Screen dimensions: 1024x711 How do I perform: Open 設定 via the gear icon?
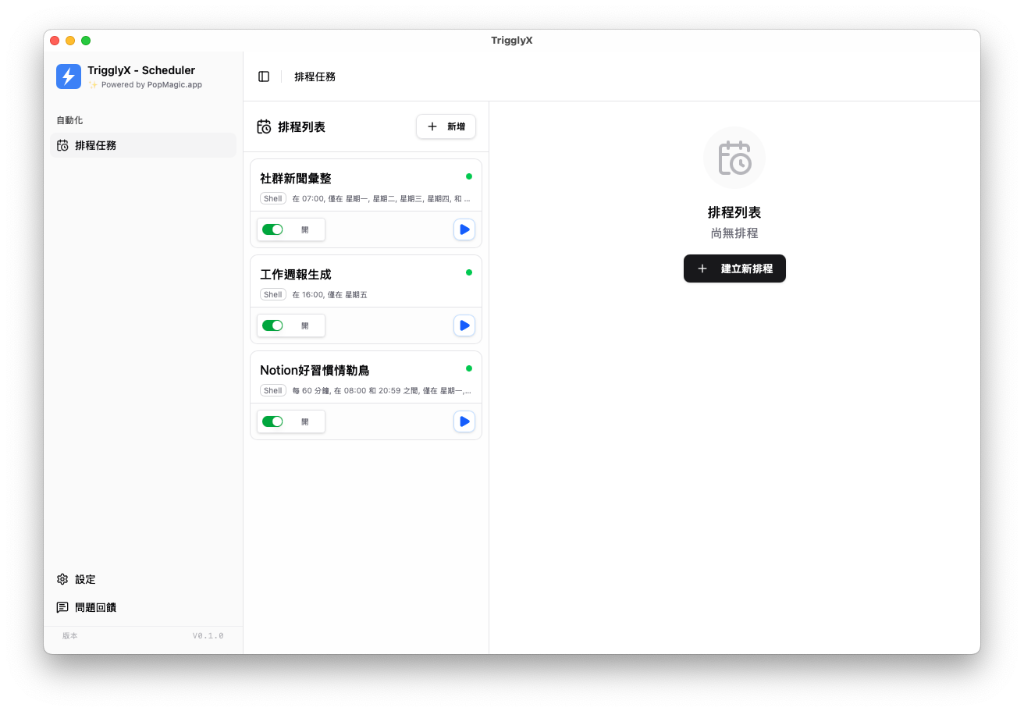(x=62, y=579)
